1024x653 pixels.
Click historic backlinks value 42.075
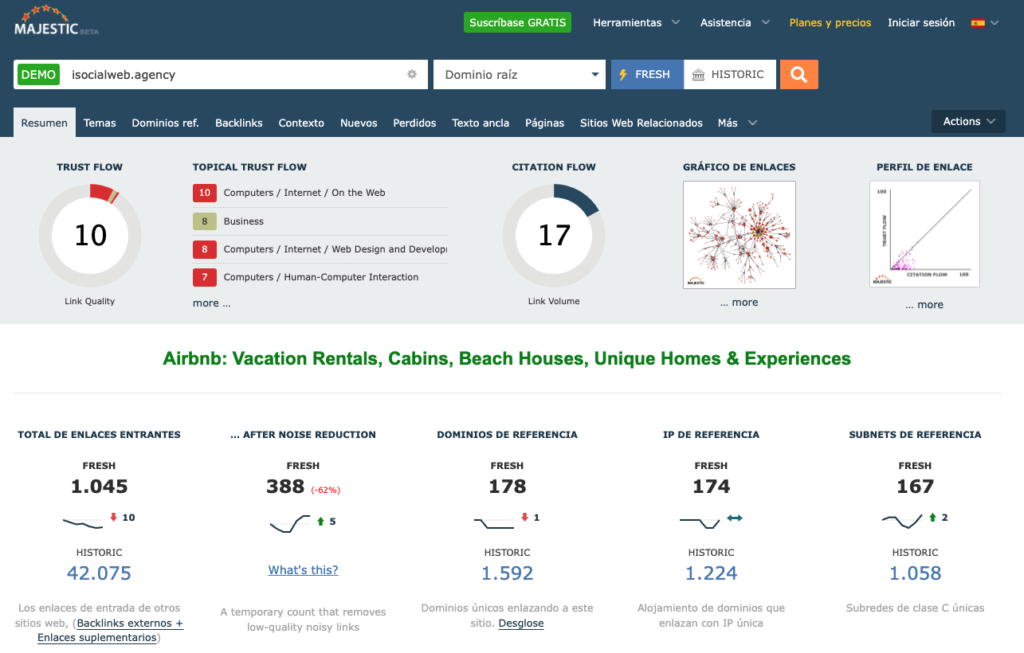(x=99, y=573)
